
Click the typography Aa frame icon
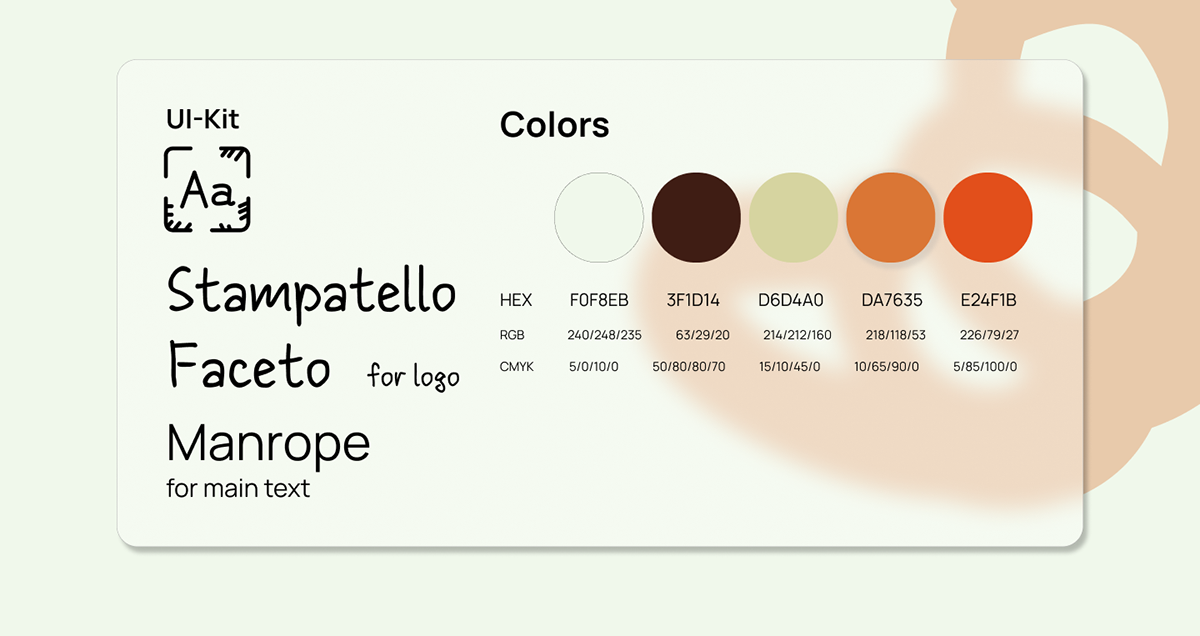[207, 190]
